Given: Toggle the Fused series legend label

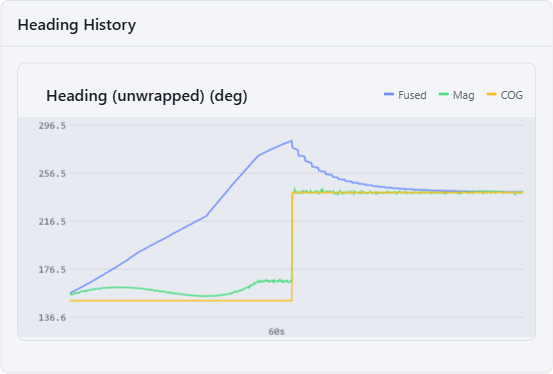Looking at the screenshot, I should [x=412, y=95].
